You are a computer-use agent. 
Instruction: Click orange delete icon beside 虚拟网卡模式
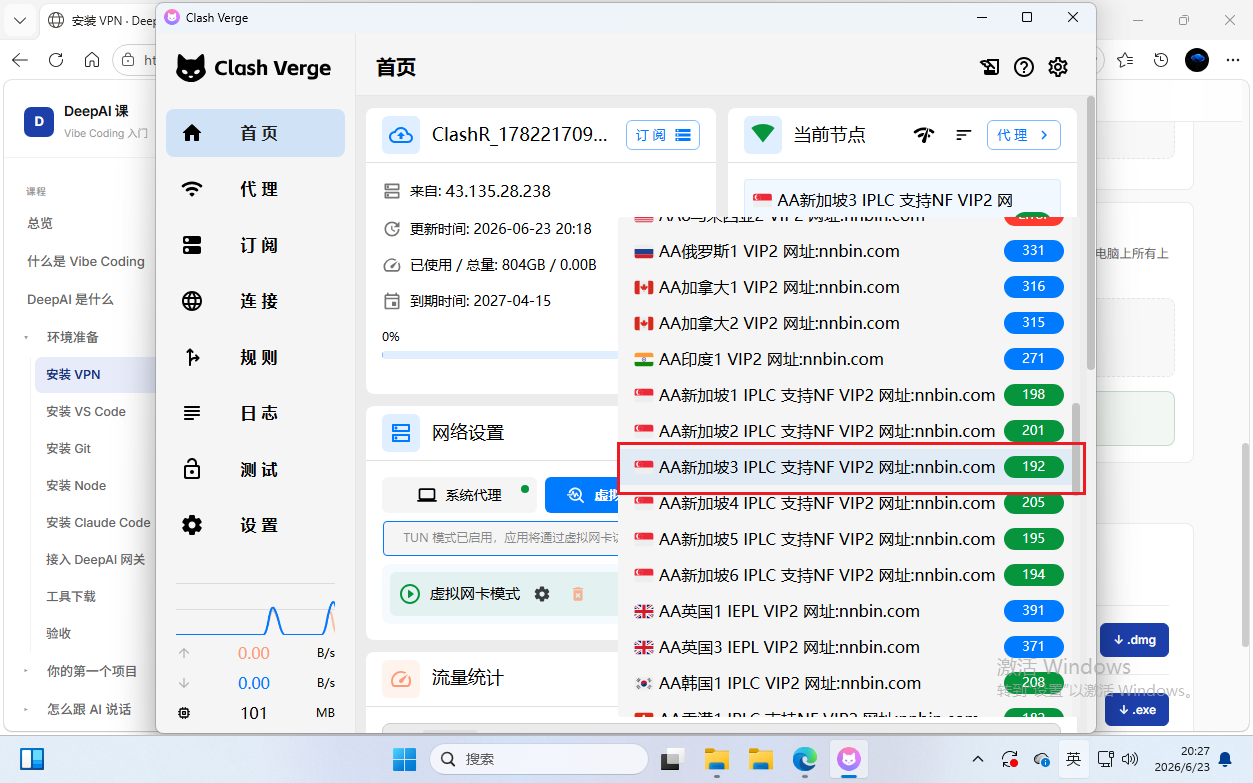pyautogui.click(x=577, y=594)
